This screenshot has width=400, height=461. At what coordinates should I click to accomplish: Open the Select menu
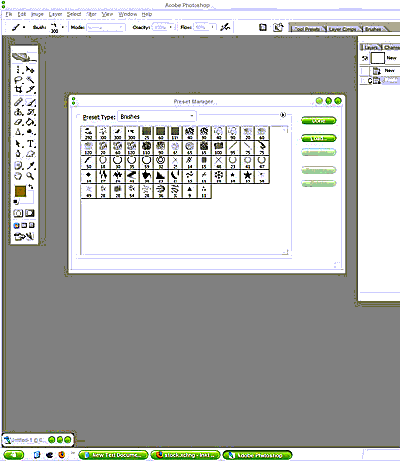[x=74, y=14]
